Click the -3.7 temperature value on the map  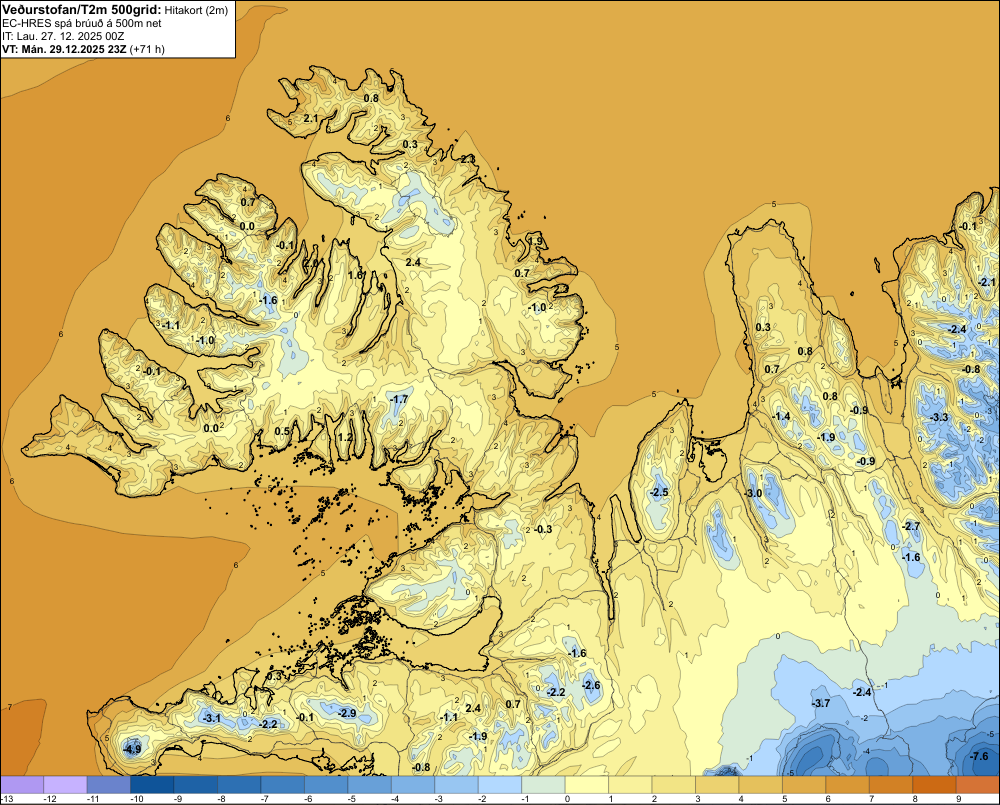click(821, 703)
